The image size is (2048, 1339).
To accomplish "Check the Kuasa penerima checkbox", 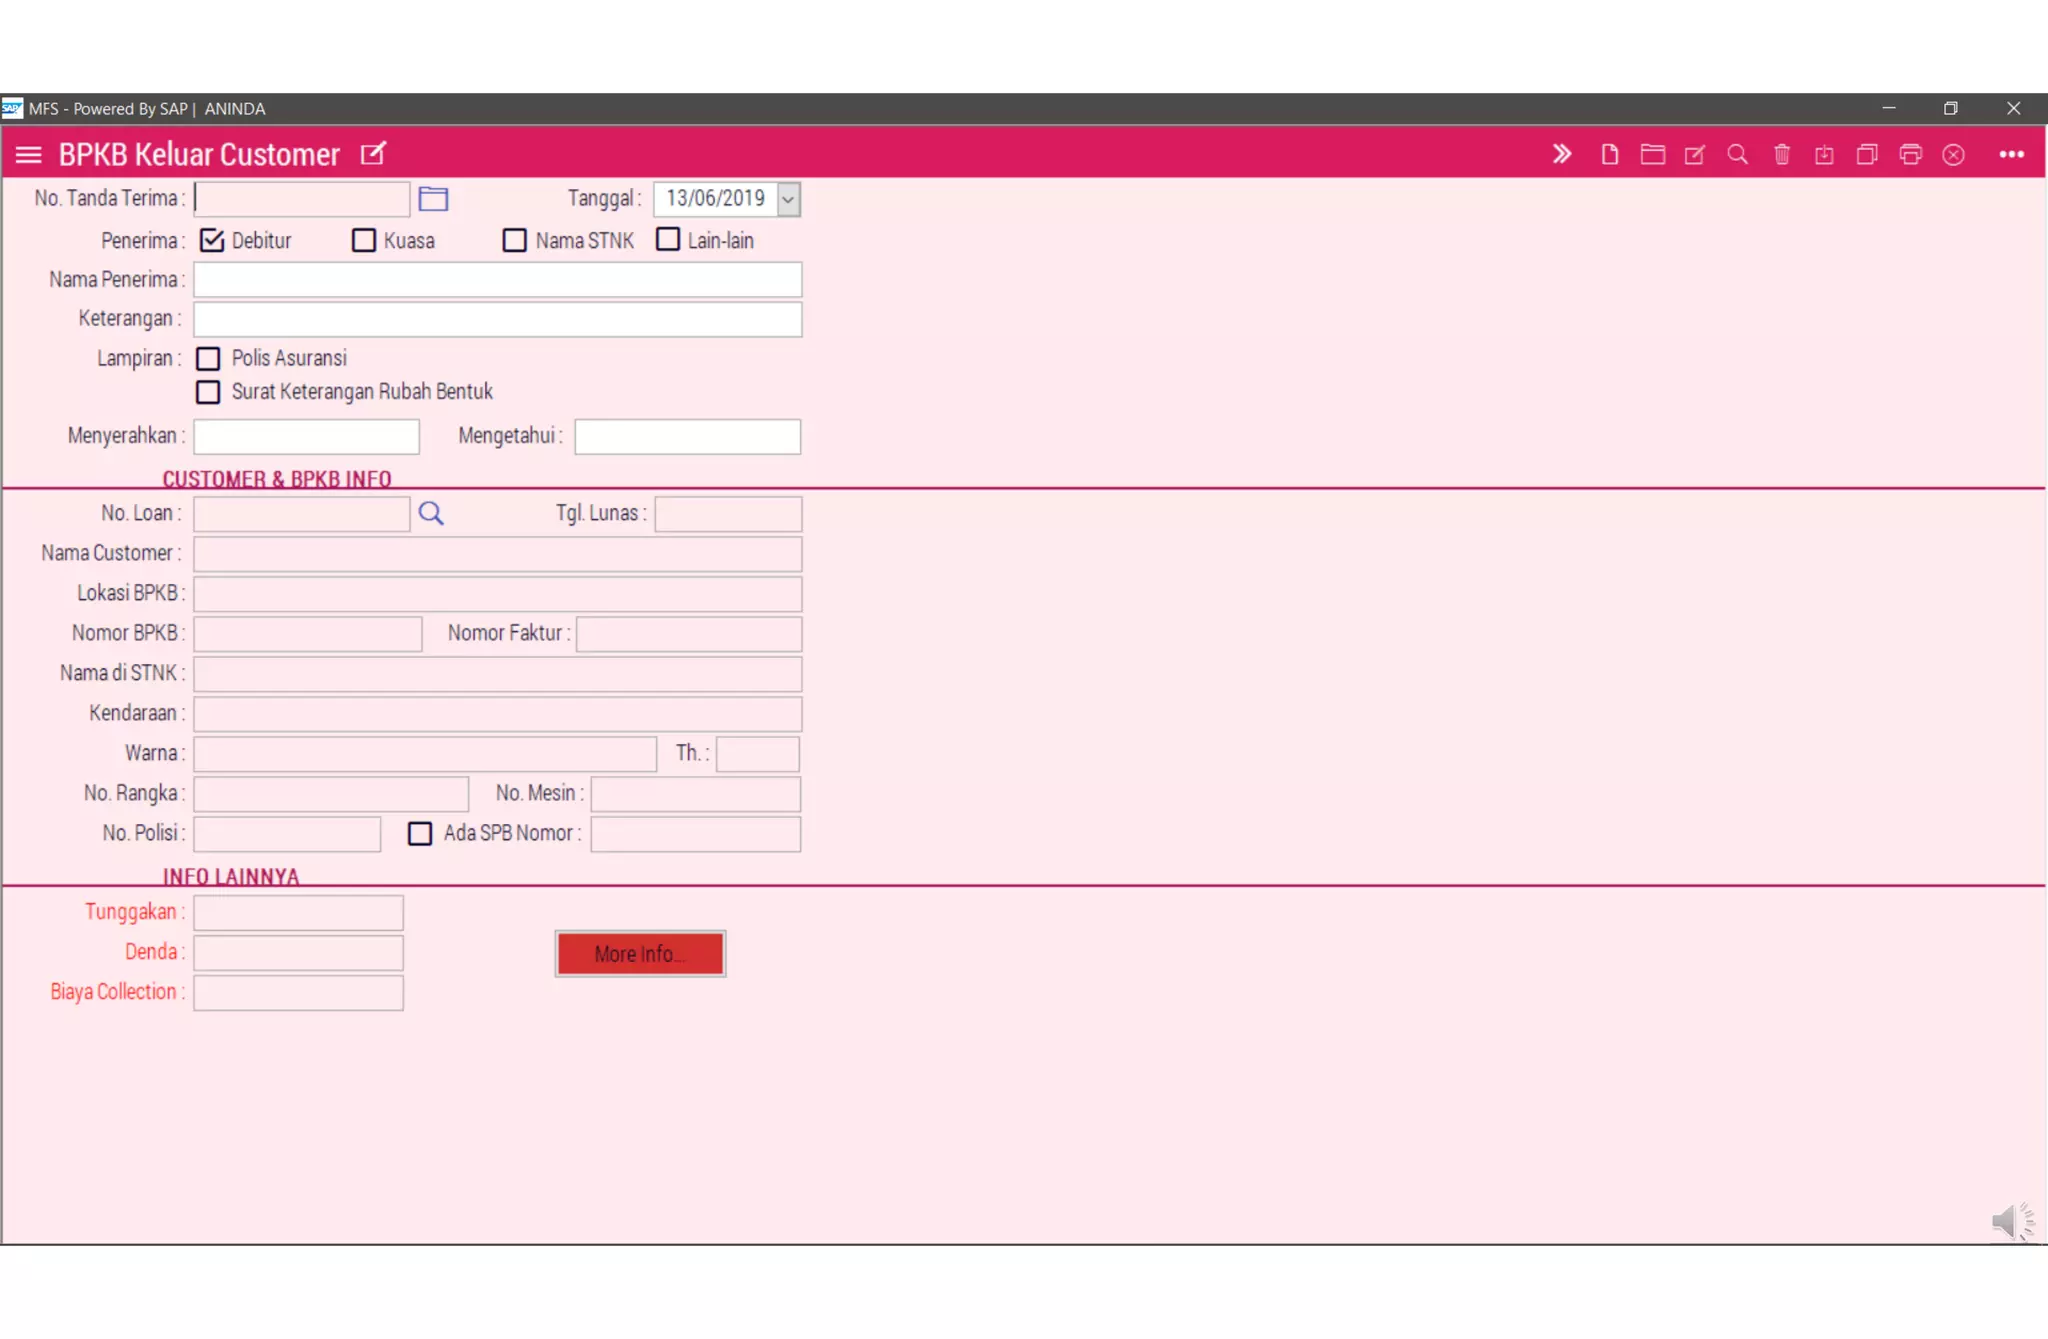I will (364, 240).
